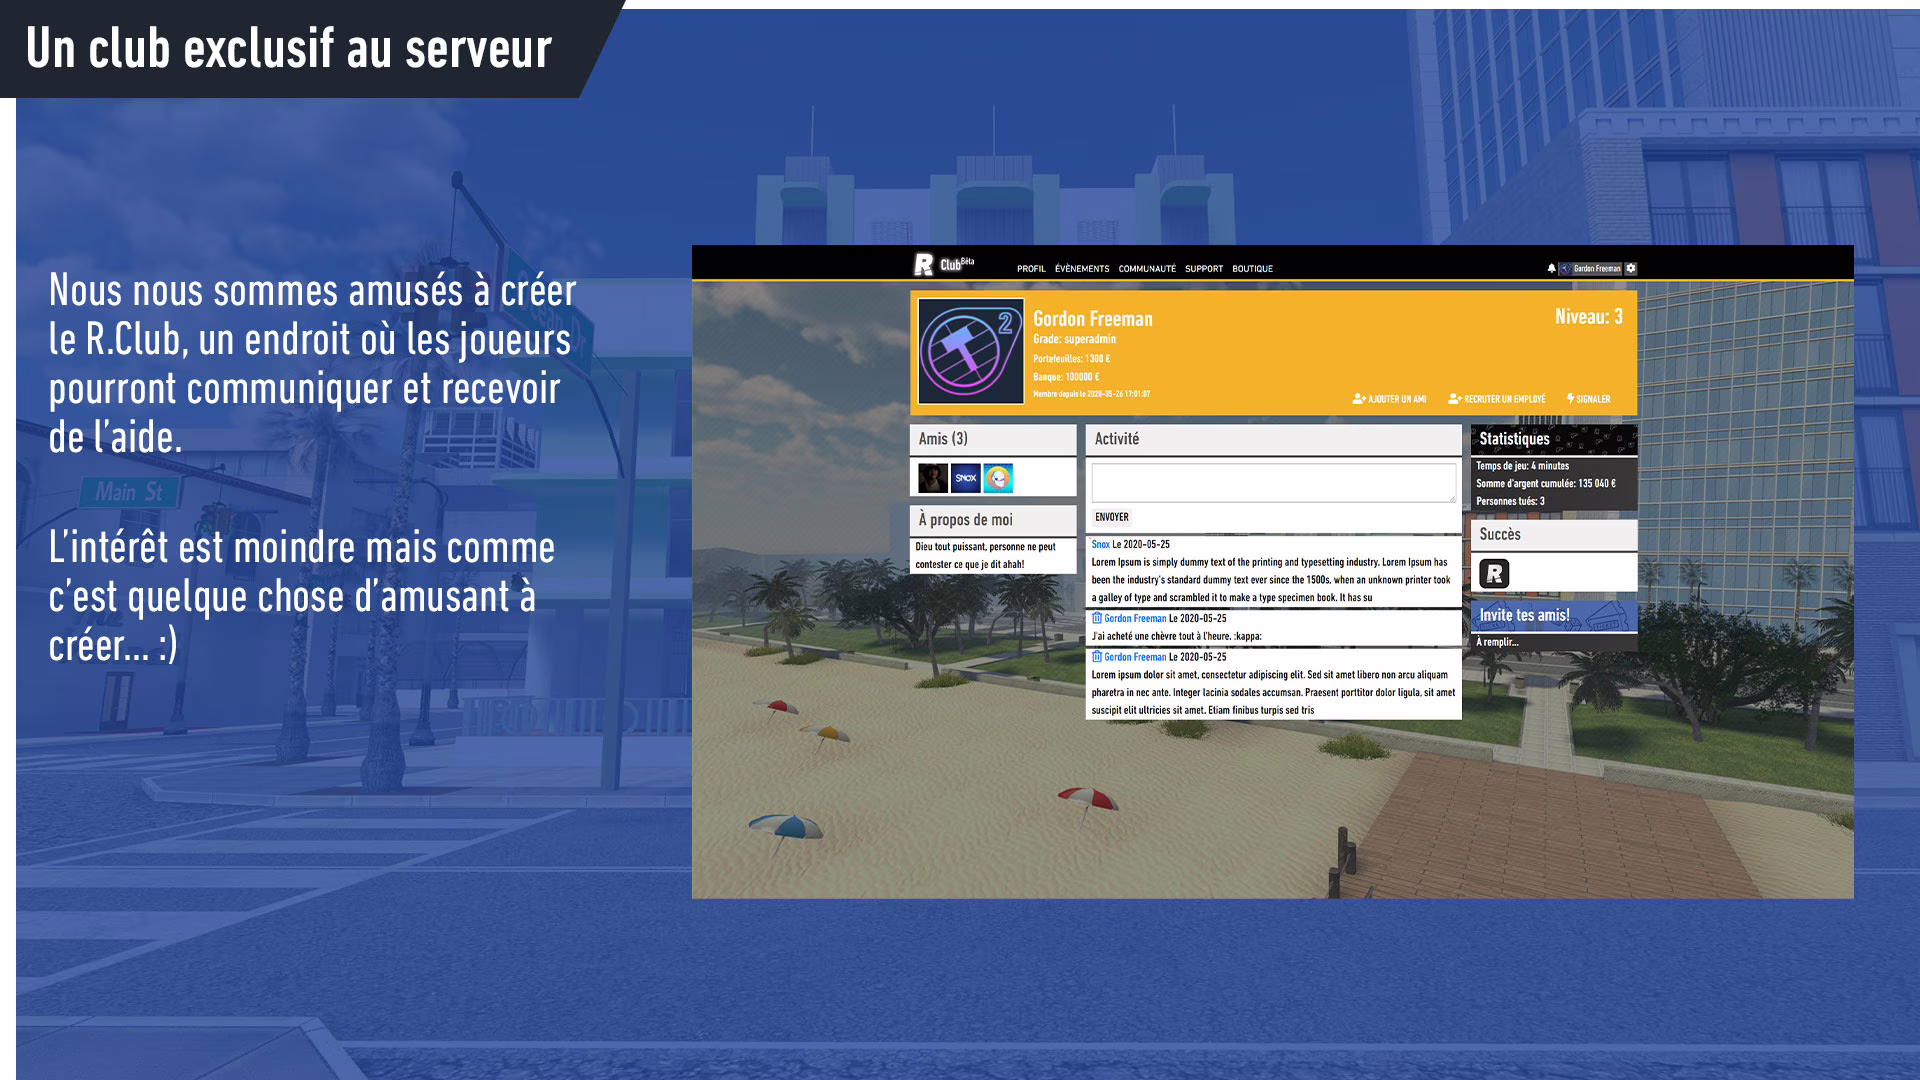This screenshot has width=1920, height=1080.
Task: Open the settings gear icon in navbar
Action: coord(1631,268)
